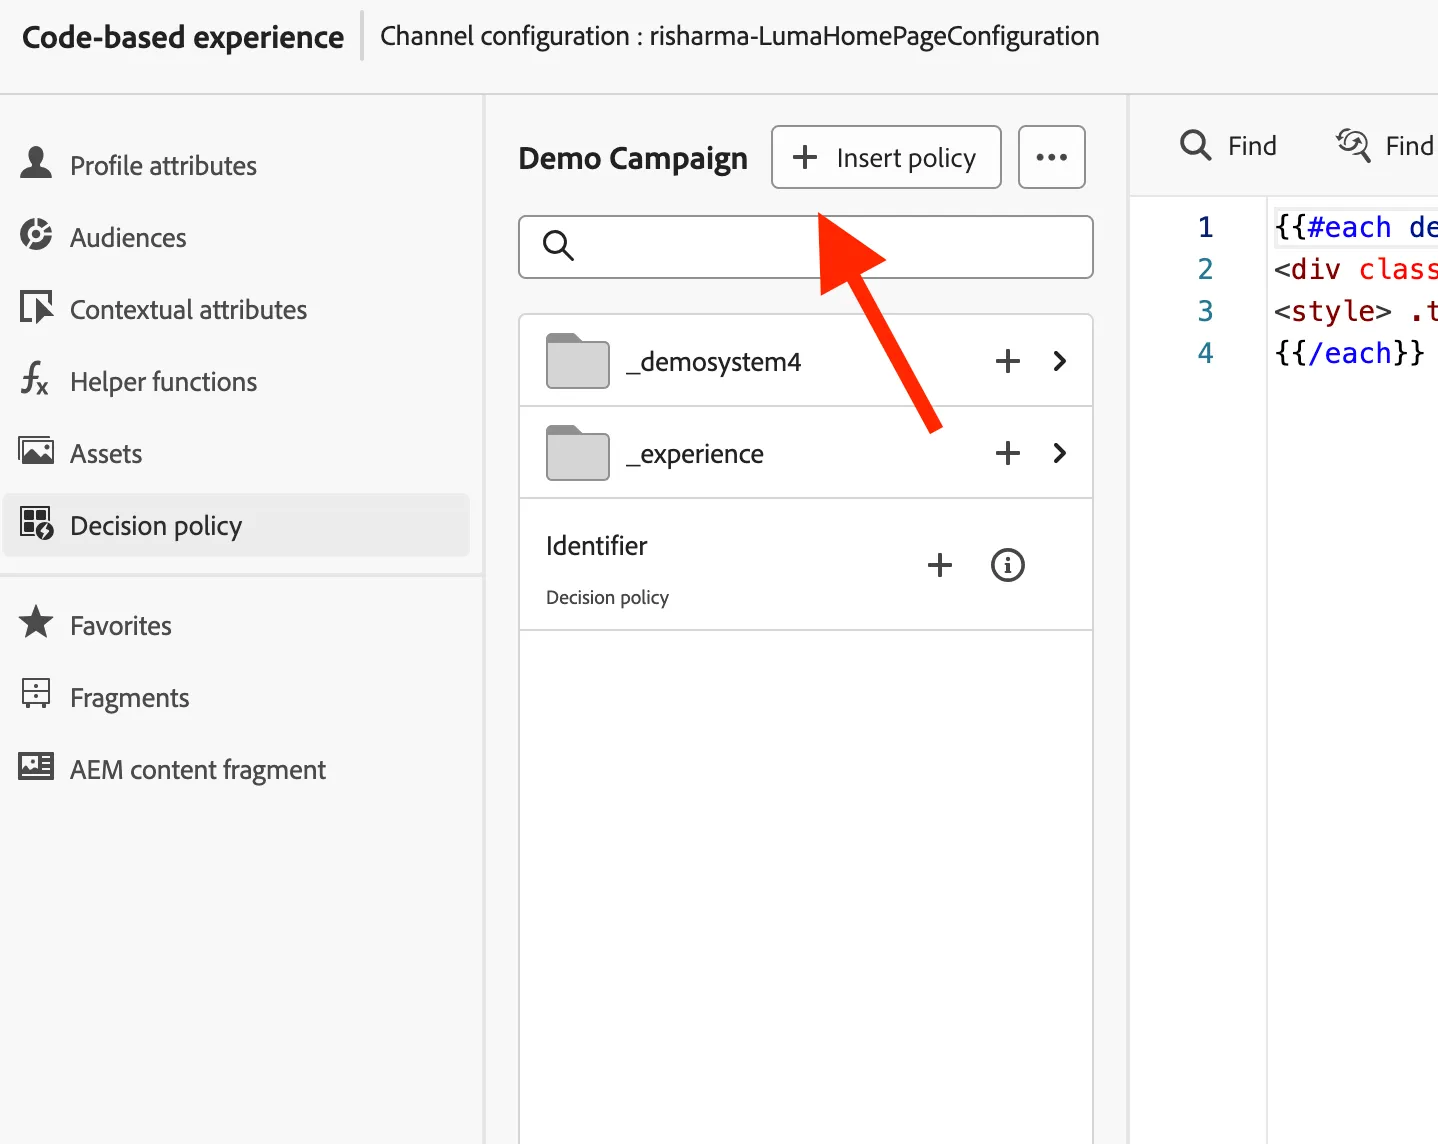Image resolution: width=1438 pixels, height=1144 pixels.
Task: Click line 2 starting with <div class
Action: pyautogui.click(x=1355, y=269)
